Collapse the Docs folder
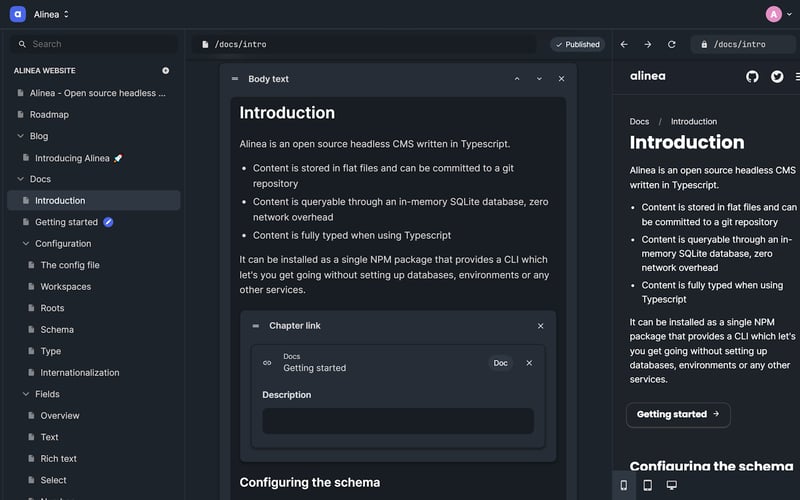 [20, 179]
